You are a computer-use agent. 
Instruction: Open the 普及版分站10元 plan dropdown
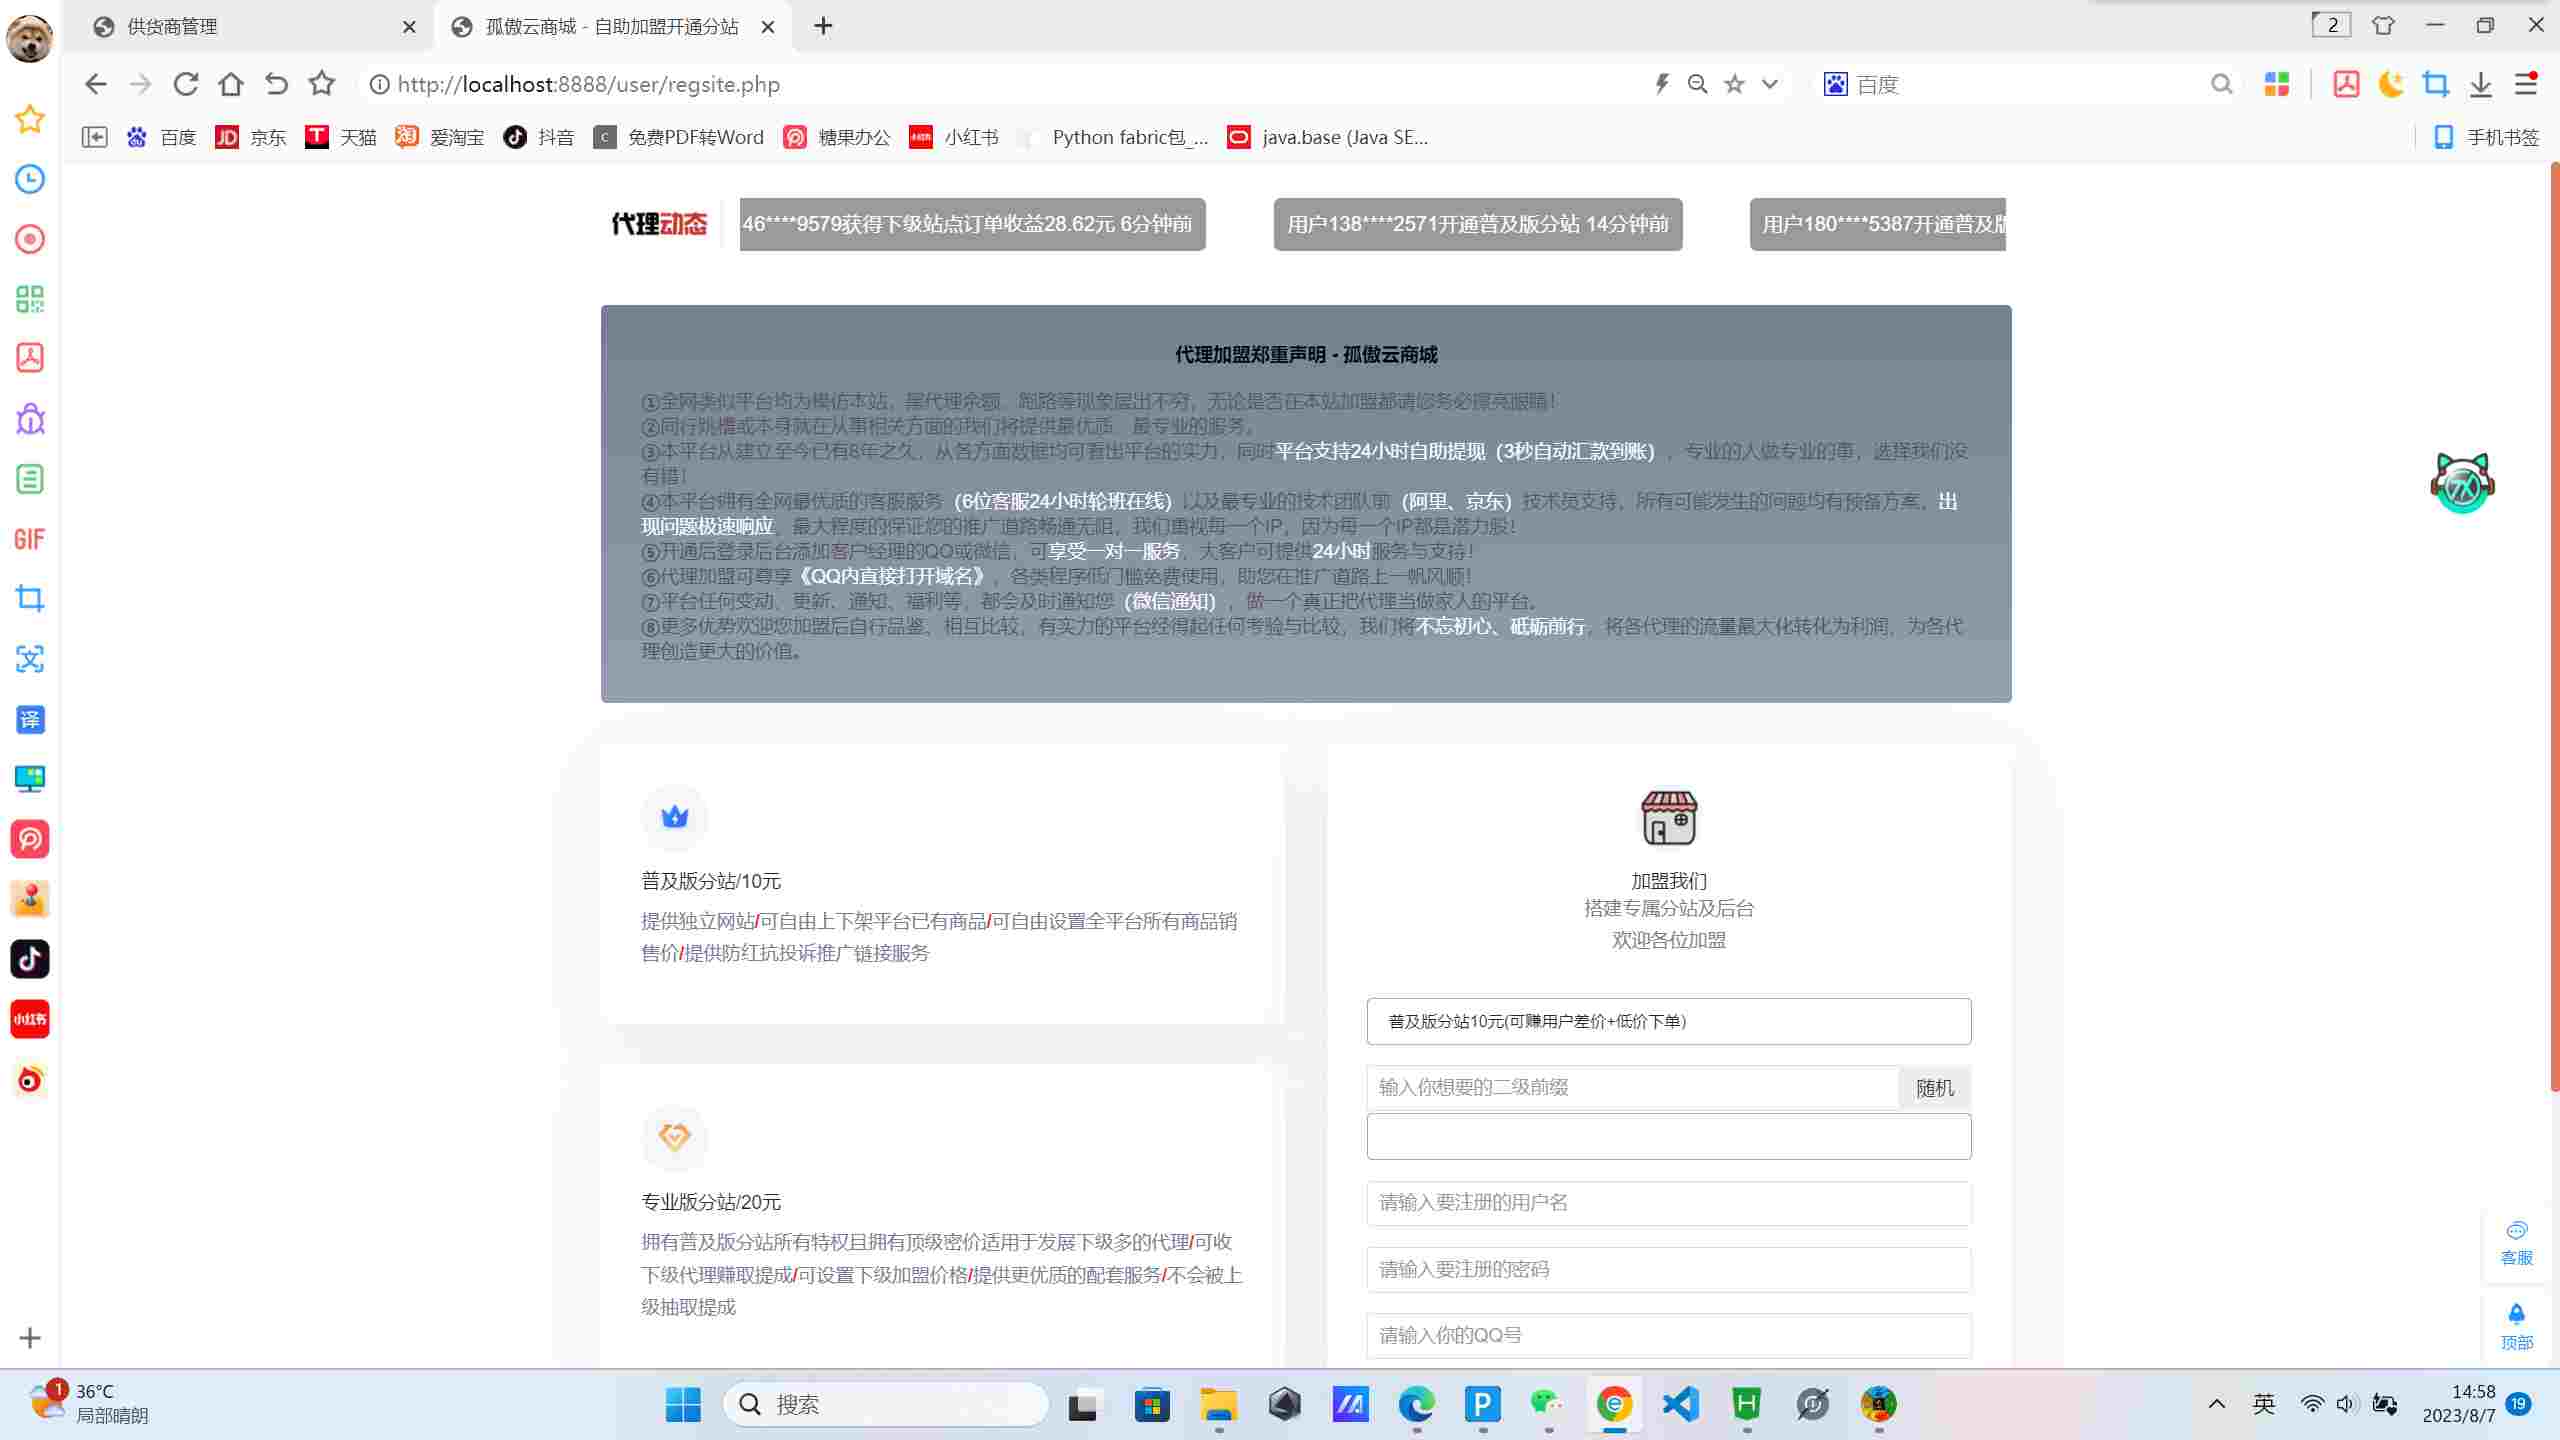point(1667,1021)
